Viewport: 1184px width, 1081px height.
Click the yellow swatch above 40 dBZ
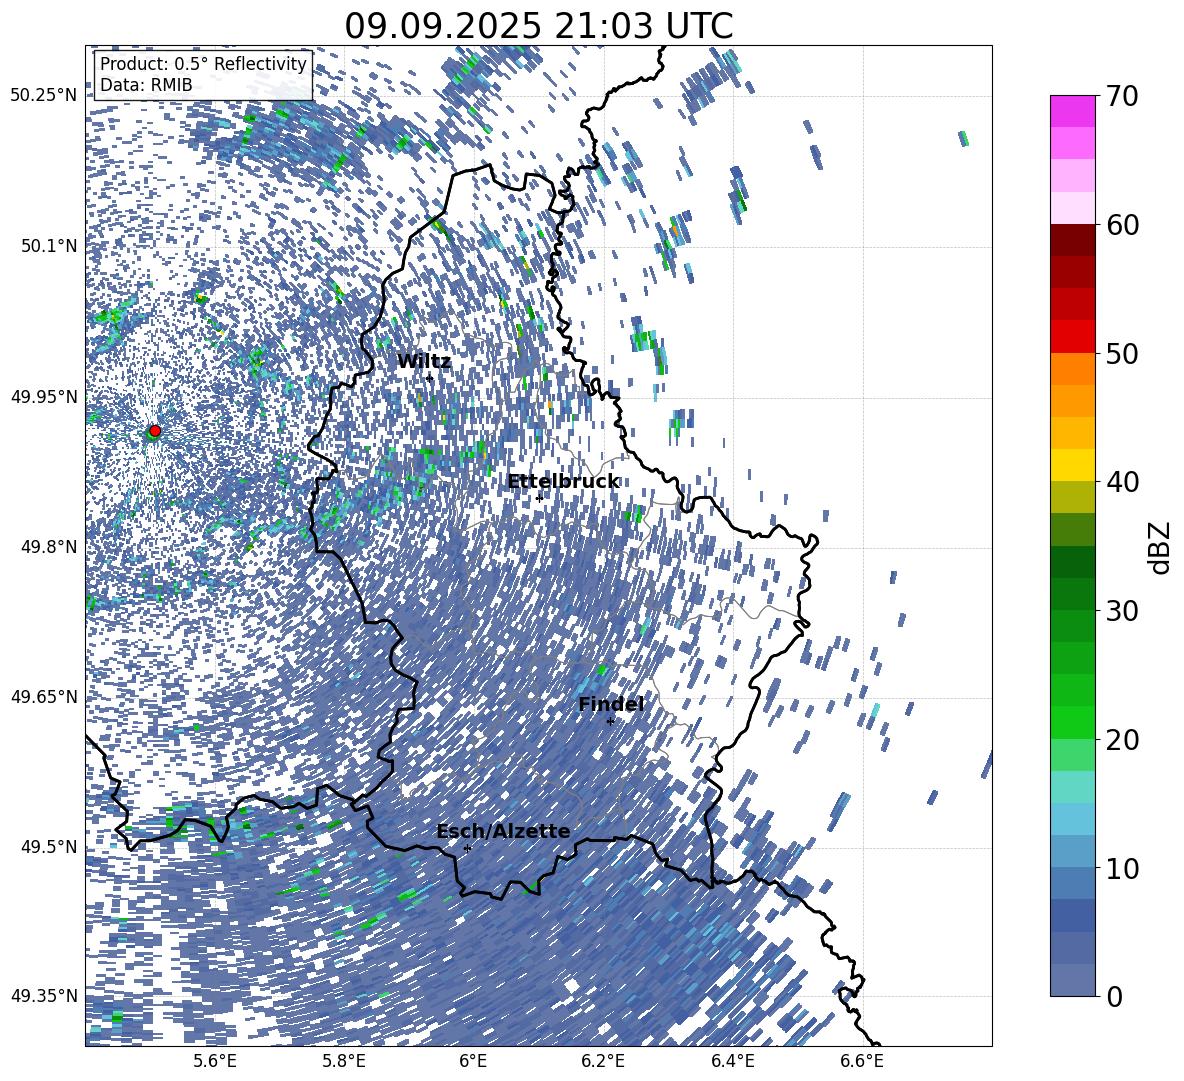point(1072,466)
